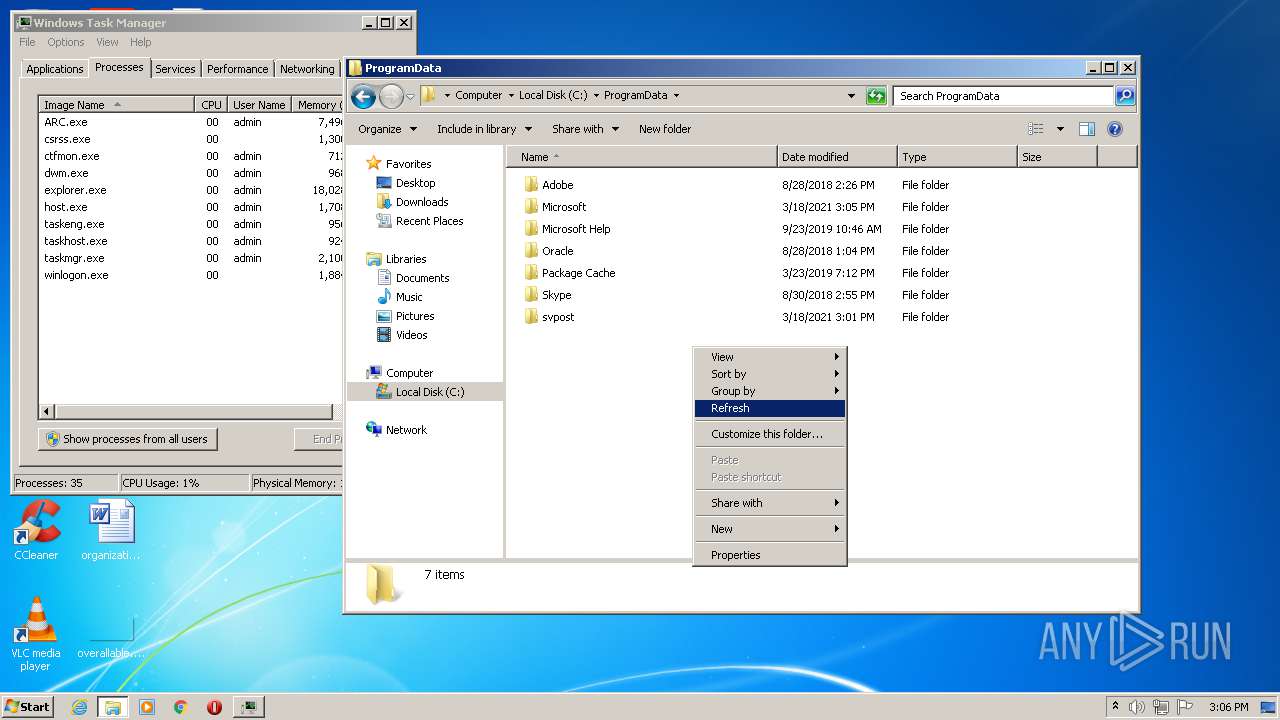Open the Explorer help question mark icon
Viewport: 1280px width, 720px height.
point(1115,129)
